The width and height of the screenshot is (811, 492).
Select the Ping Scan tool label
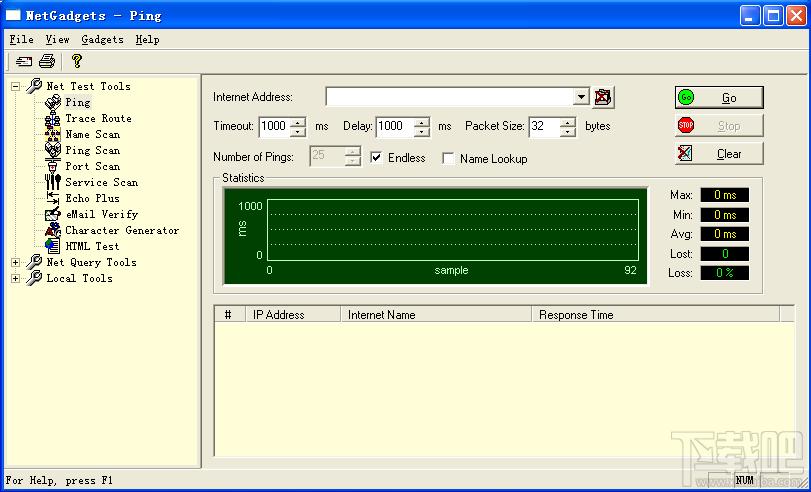pyautogui.click(x=93, y=151)
